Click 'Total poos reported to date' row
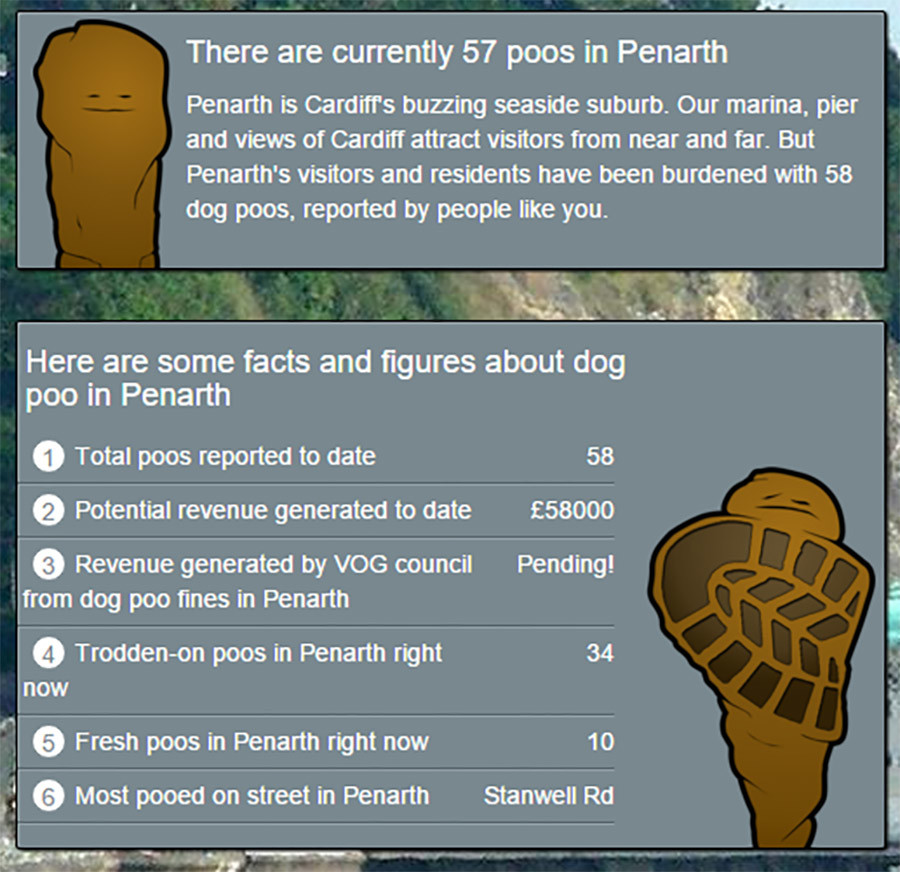The width and height of the screenshot is (900, 872). [316, 456]
